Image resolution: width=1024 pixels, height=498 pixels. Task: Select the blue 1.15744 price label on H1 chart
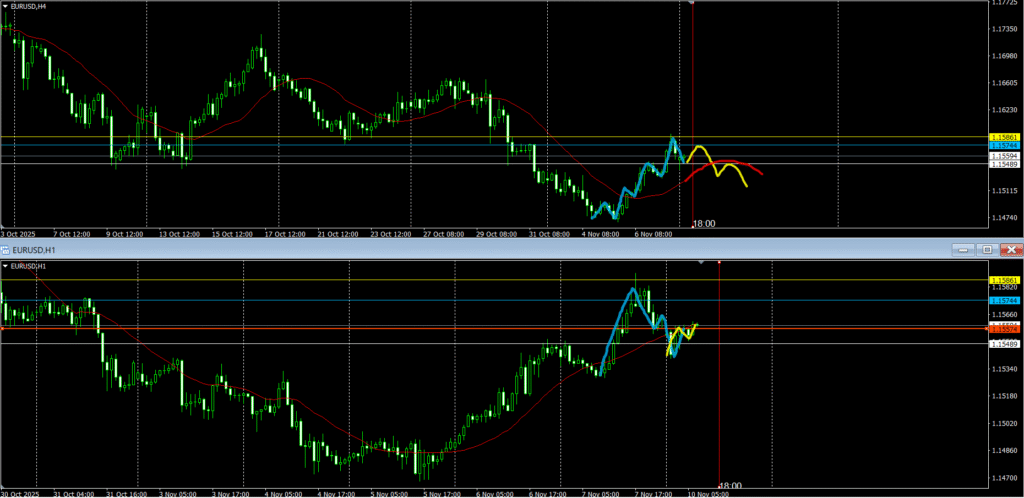click(x=1003, y=300)
